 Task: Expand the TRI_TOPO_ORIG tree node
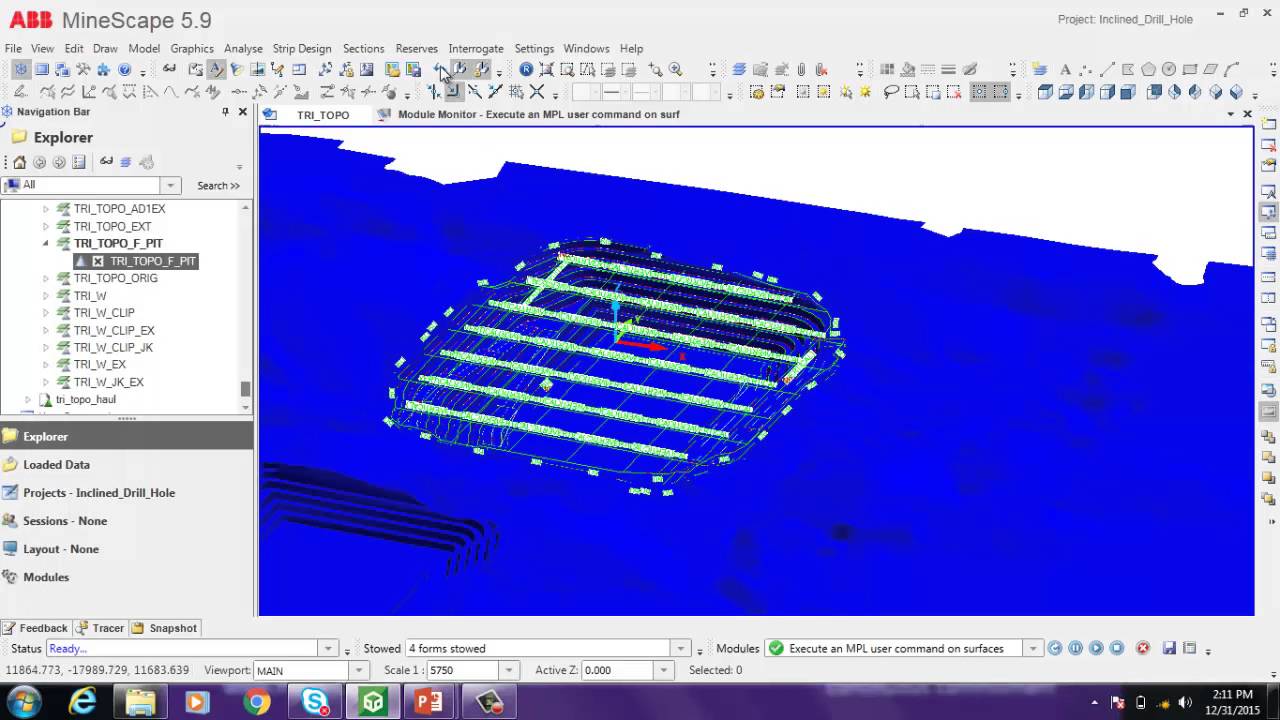point(46,278)
